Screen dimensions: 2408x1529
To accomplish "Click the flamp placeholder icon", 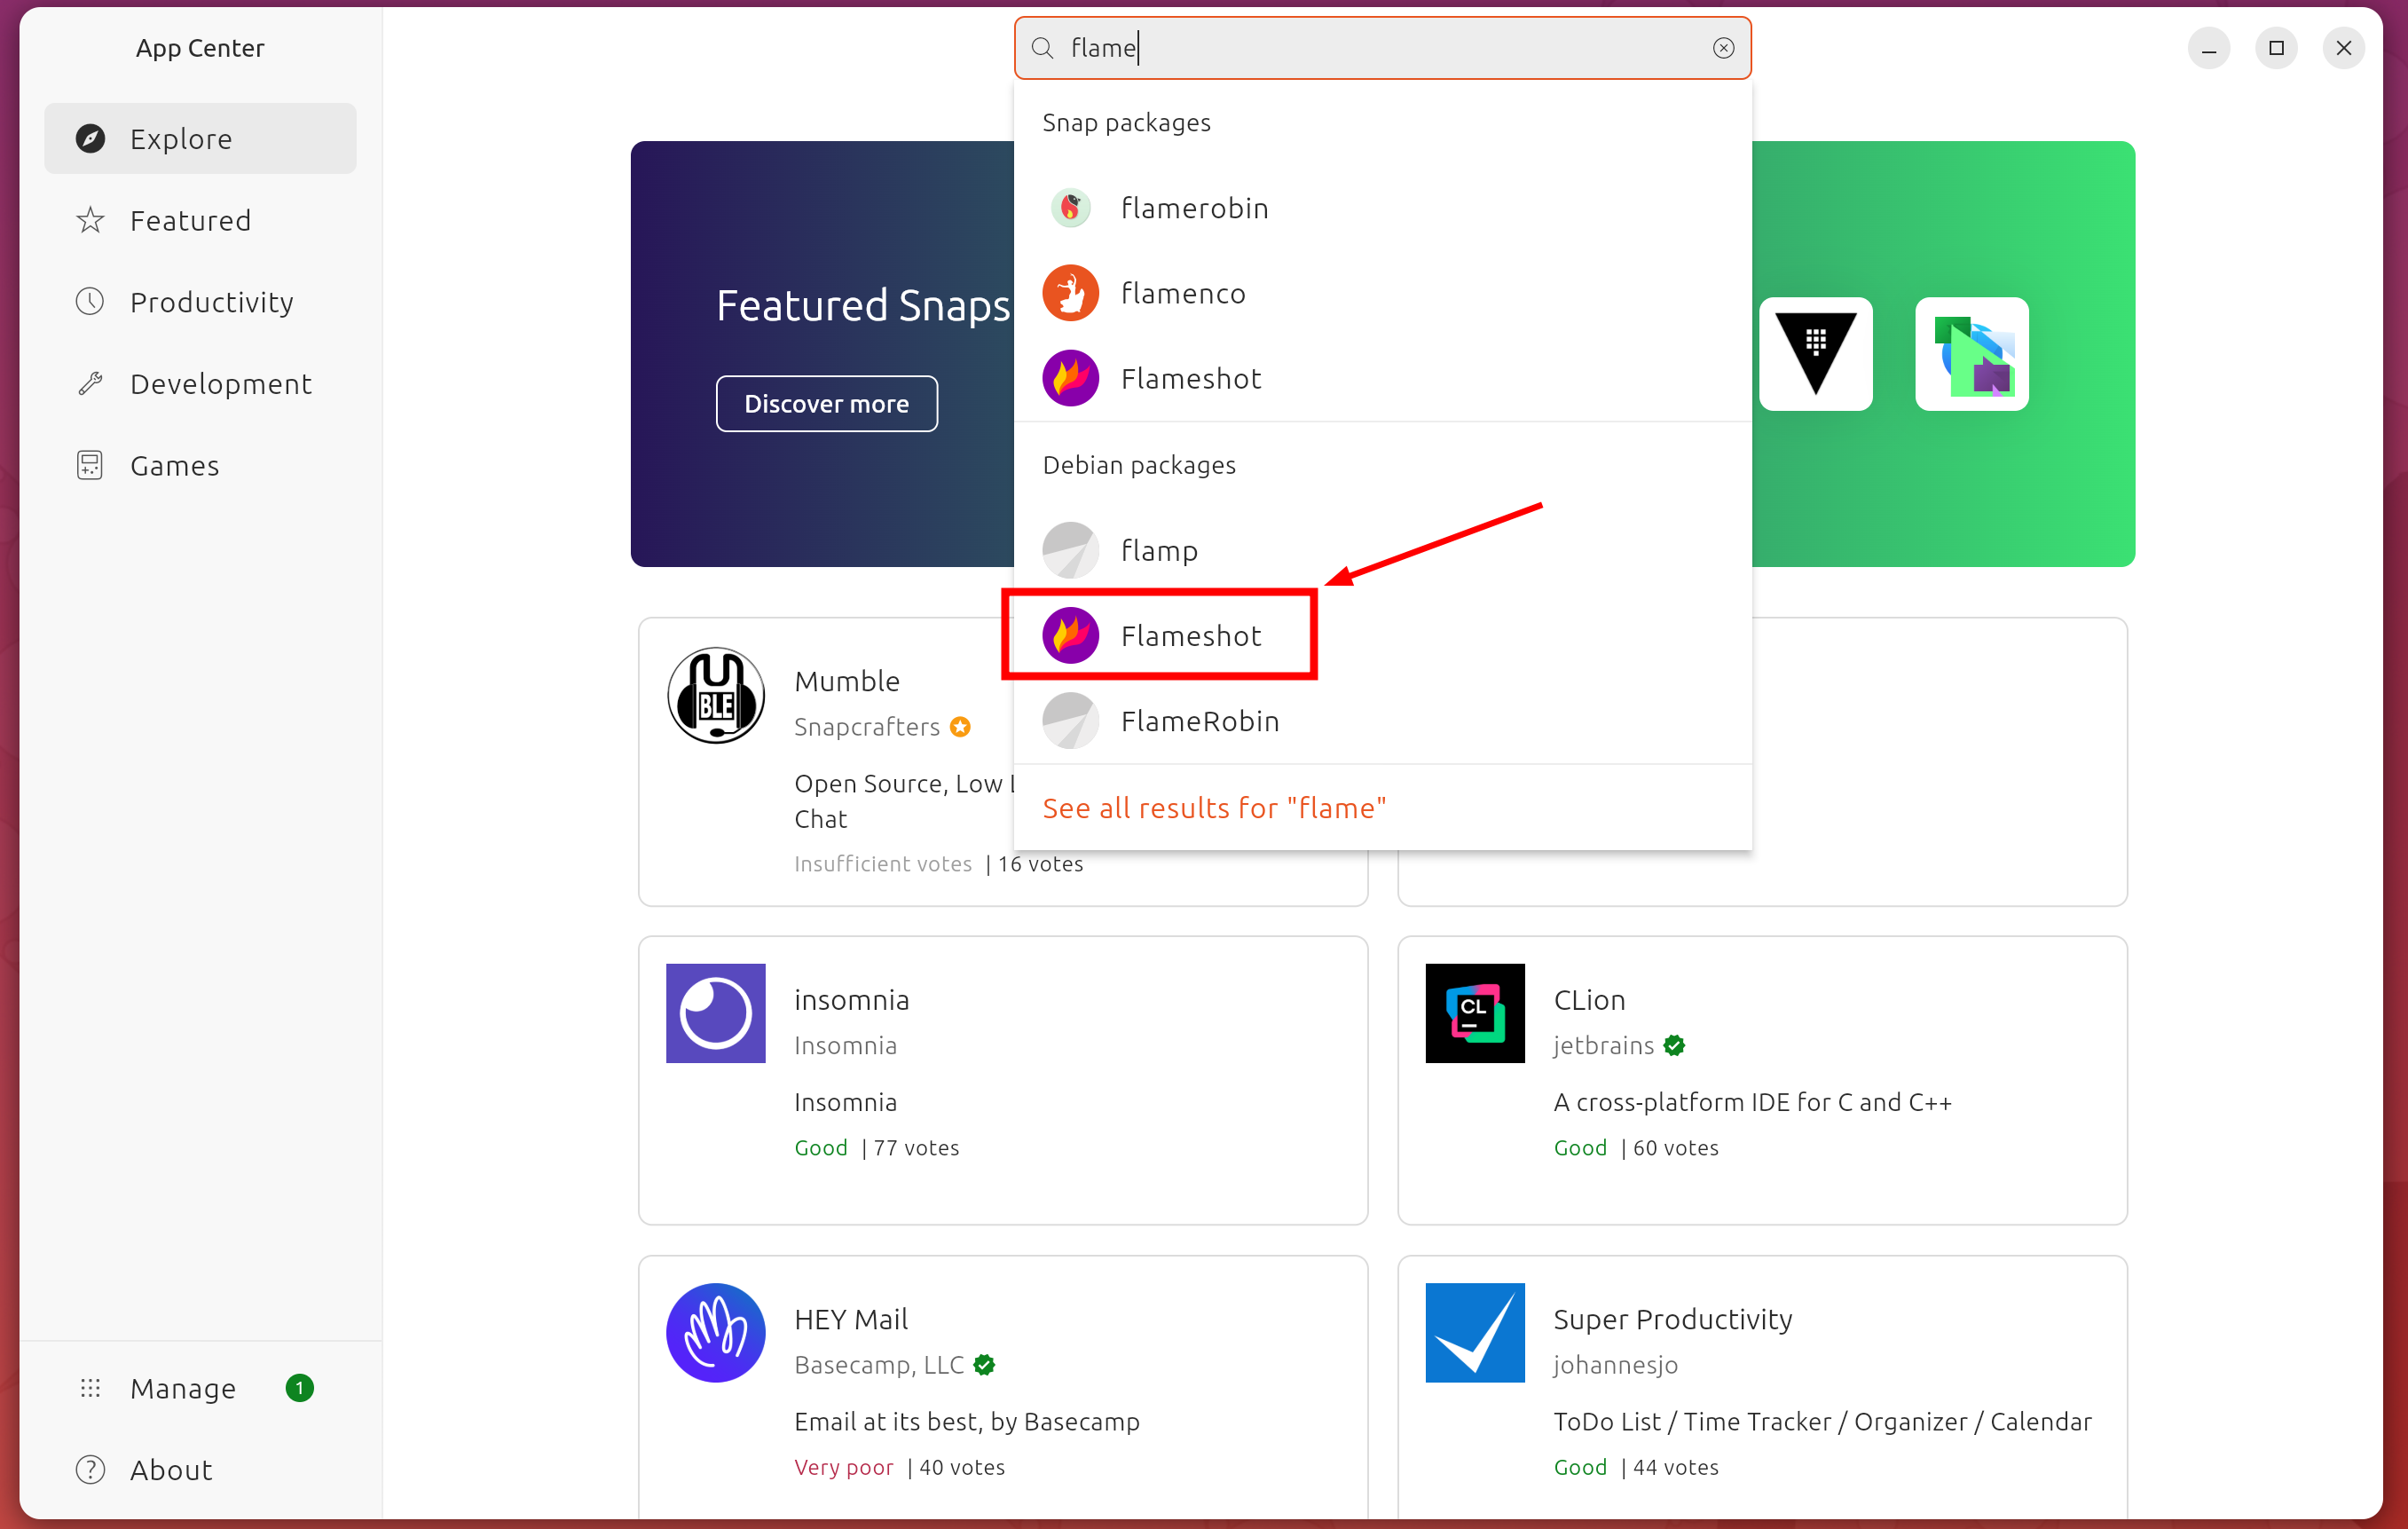I will tap(1070, 550).
